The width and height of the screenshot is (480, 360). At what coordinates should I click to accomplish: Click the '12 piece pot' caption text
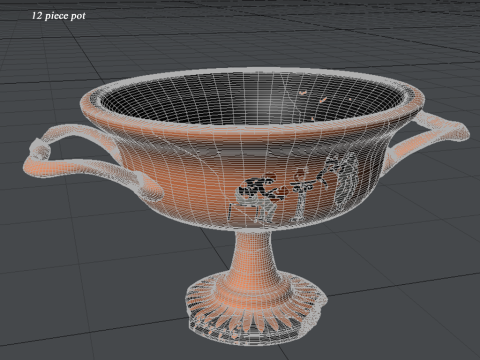tap(59, 16)
